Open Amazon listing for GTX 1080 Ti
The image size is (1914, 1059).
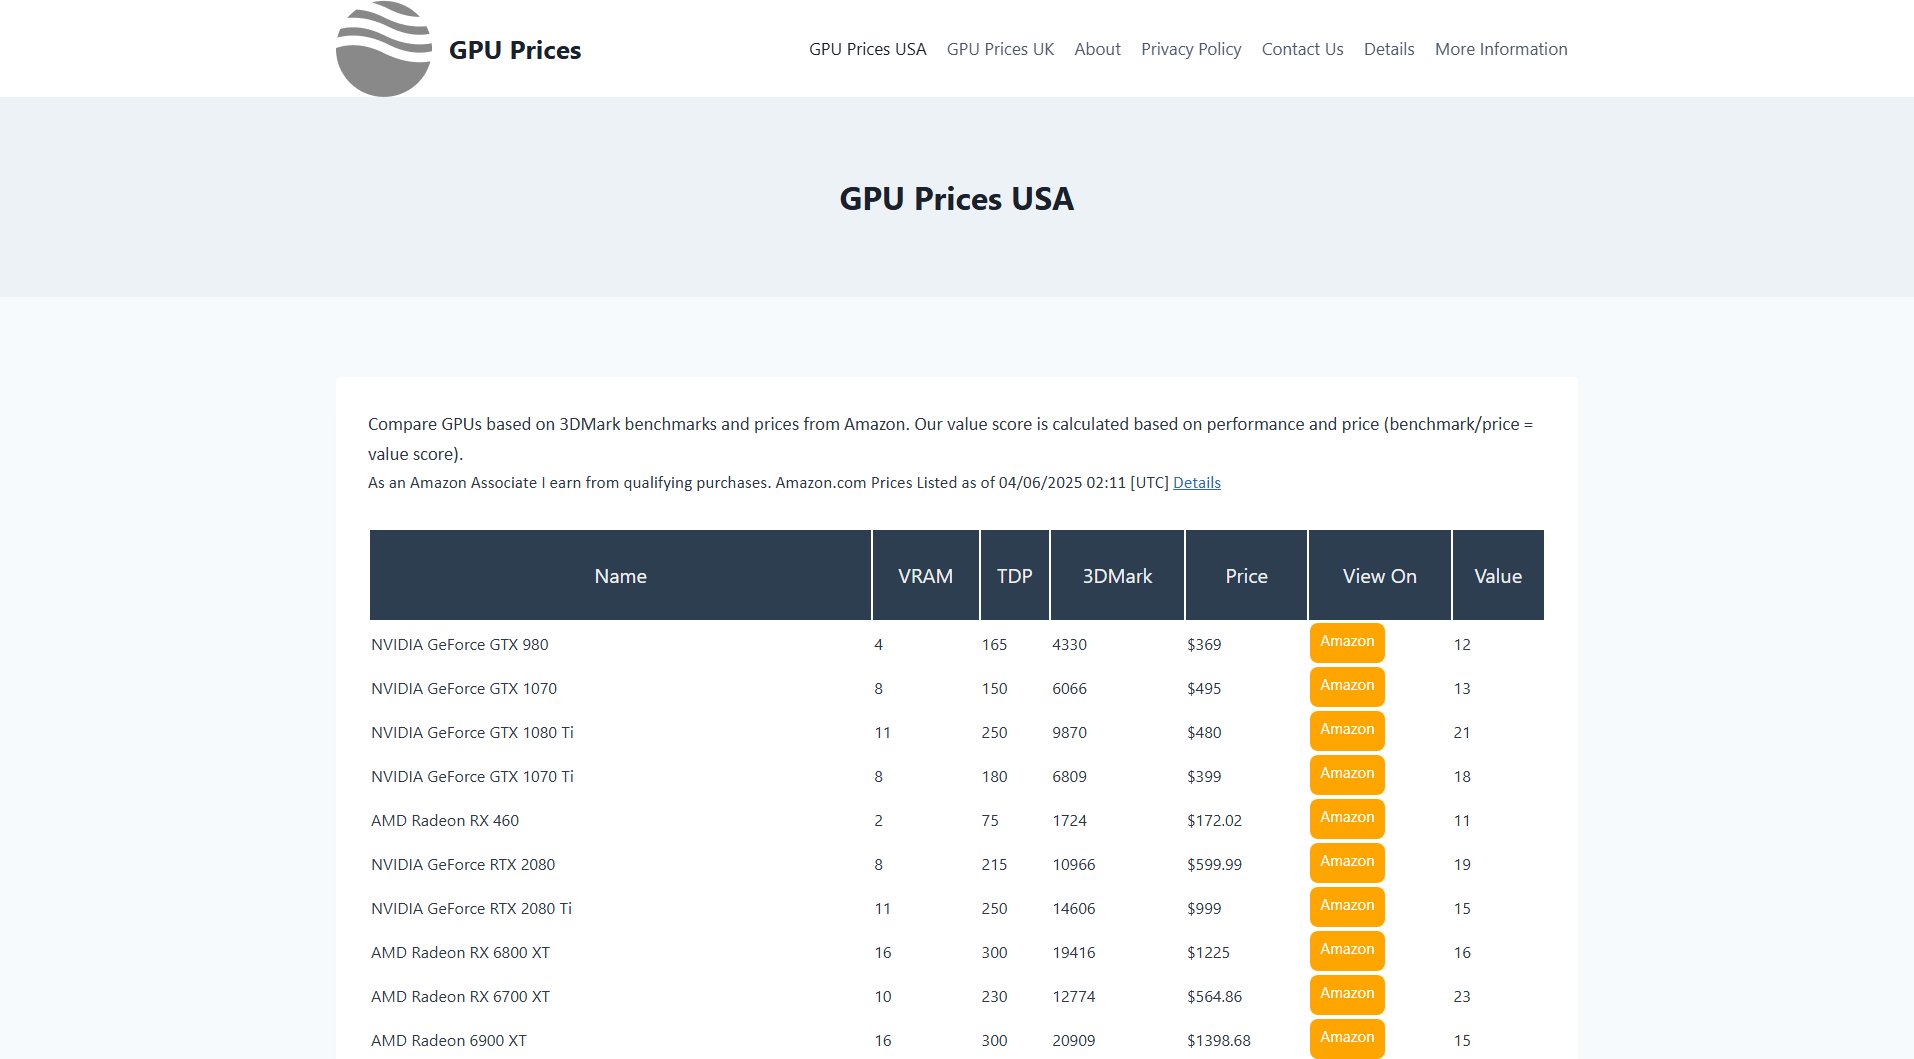[1346, 730]
